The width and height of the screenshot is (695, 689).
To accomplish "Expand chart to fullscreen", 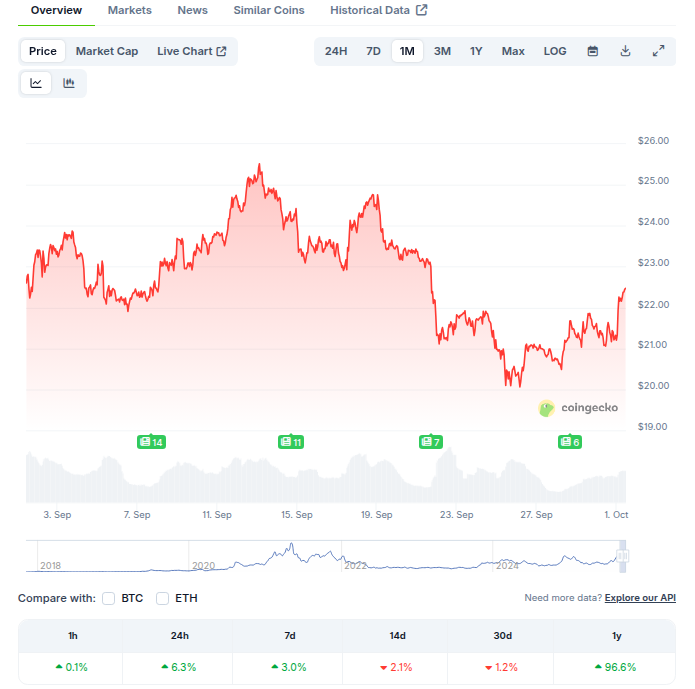I will (658, 51).
